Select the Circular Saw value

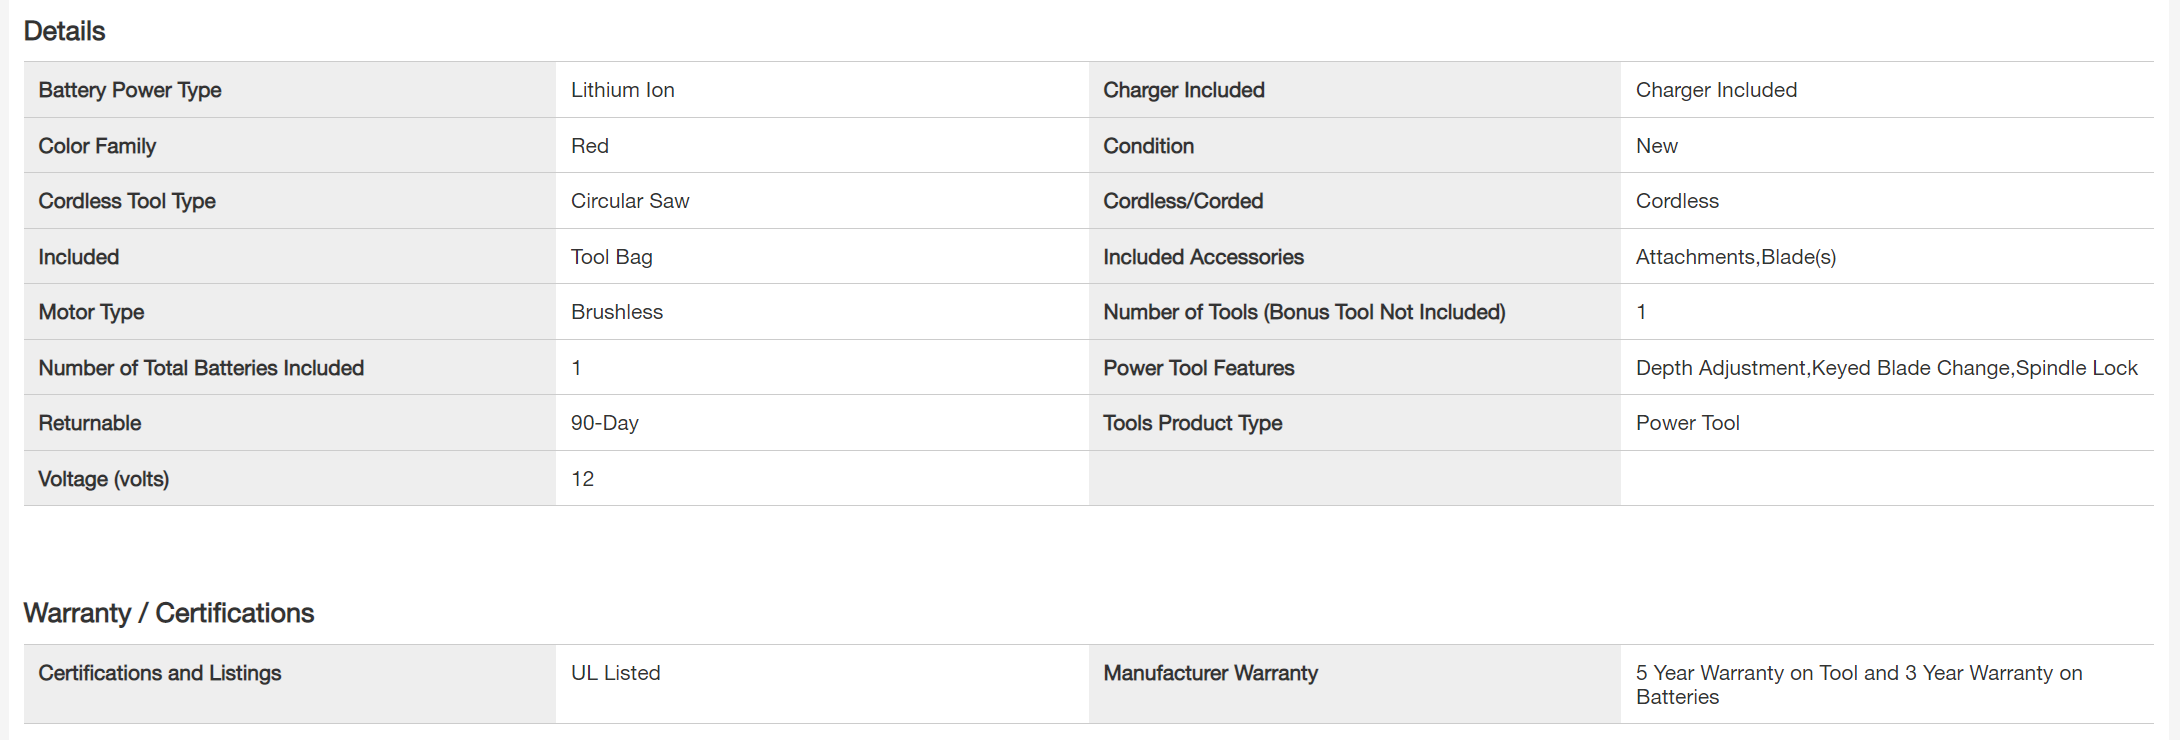click(630, 201)
